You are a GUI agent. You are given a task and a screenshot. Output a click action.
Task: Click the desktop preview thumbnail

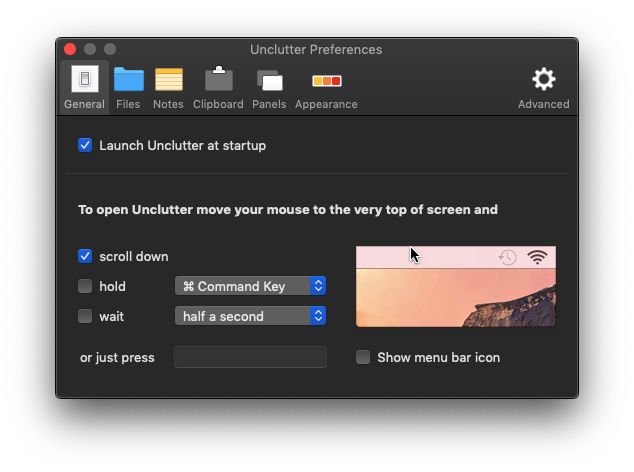(x=456, y=286)
